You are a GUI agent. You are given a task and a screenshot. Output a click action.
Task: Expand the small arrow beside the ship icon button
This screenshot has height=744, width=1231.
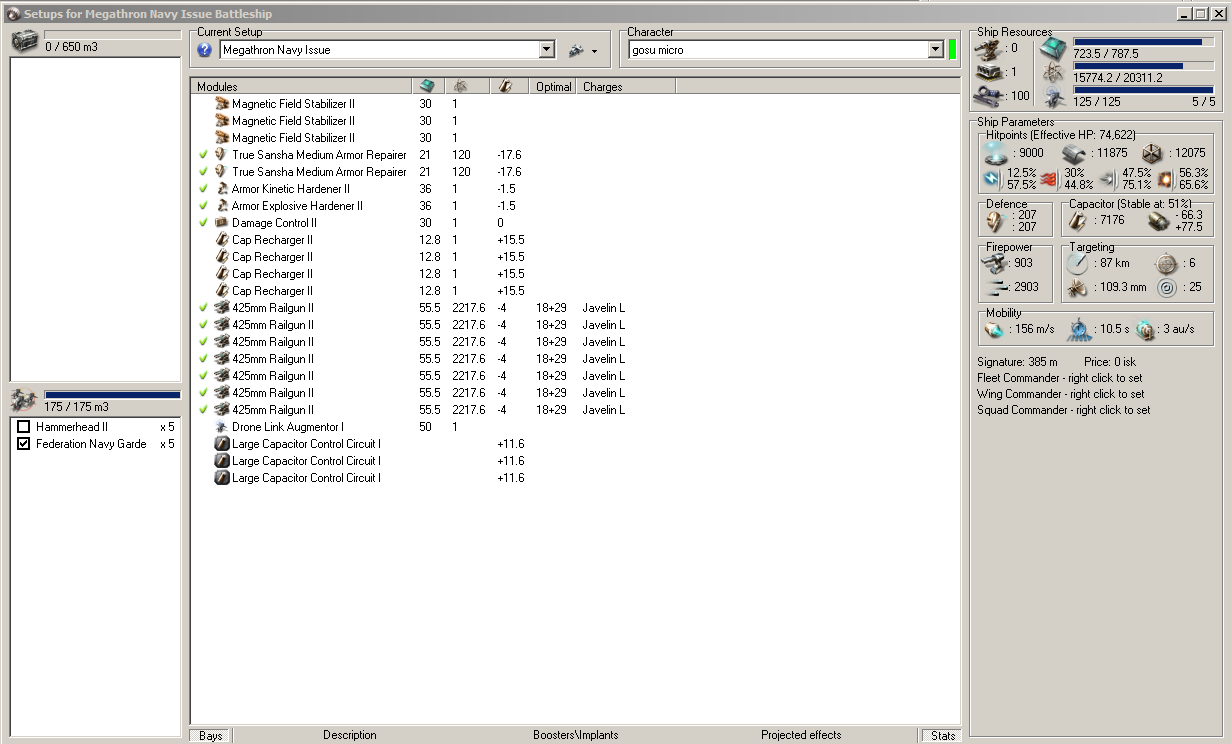tap(594, 51)
